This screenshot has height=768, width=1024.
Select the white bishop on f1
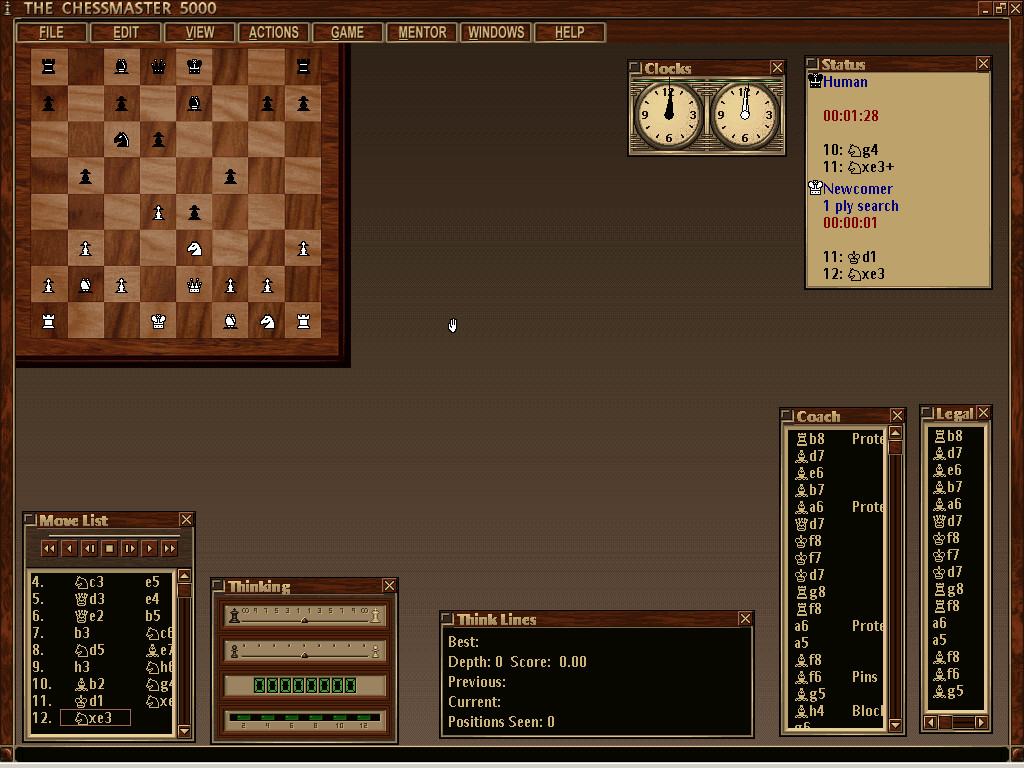[x=231, y=321]
